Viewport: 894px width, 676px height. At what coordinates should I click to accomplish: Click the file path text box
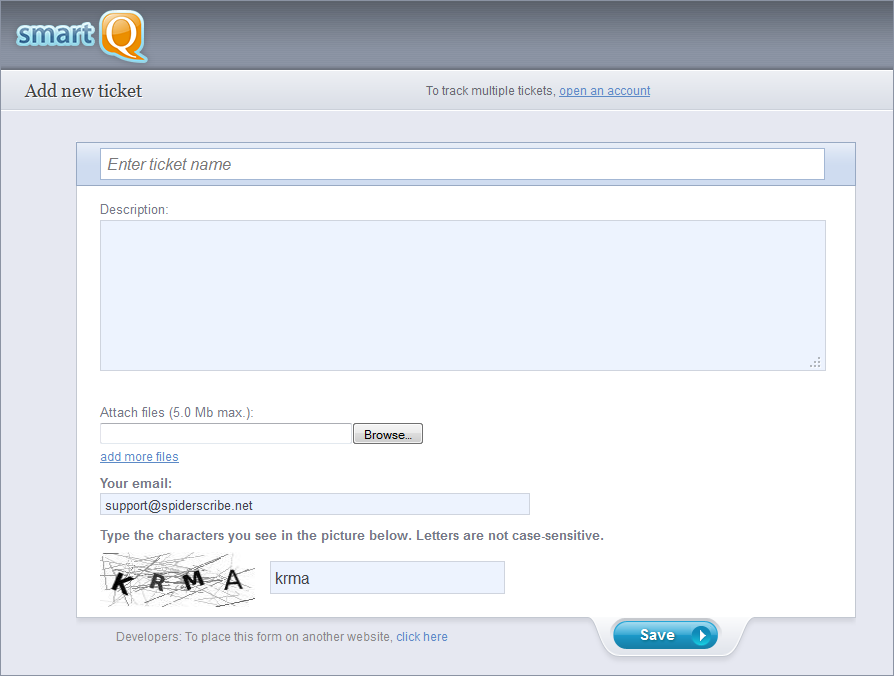(x=225, y=434)
